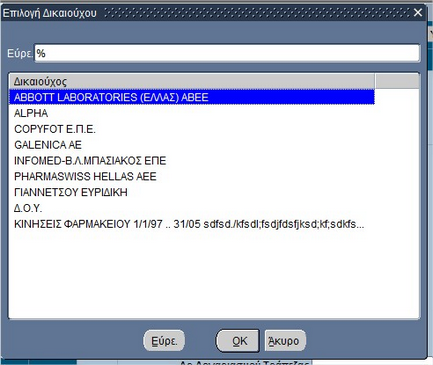
Task: Pick the Δ.Ο.Υ. list entry
Action: 192,208
